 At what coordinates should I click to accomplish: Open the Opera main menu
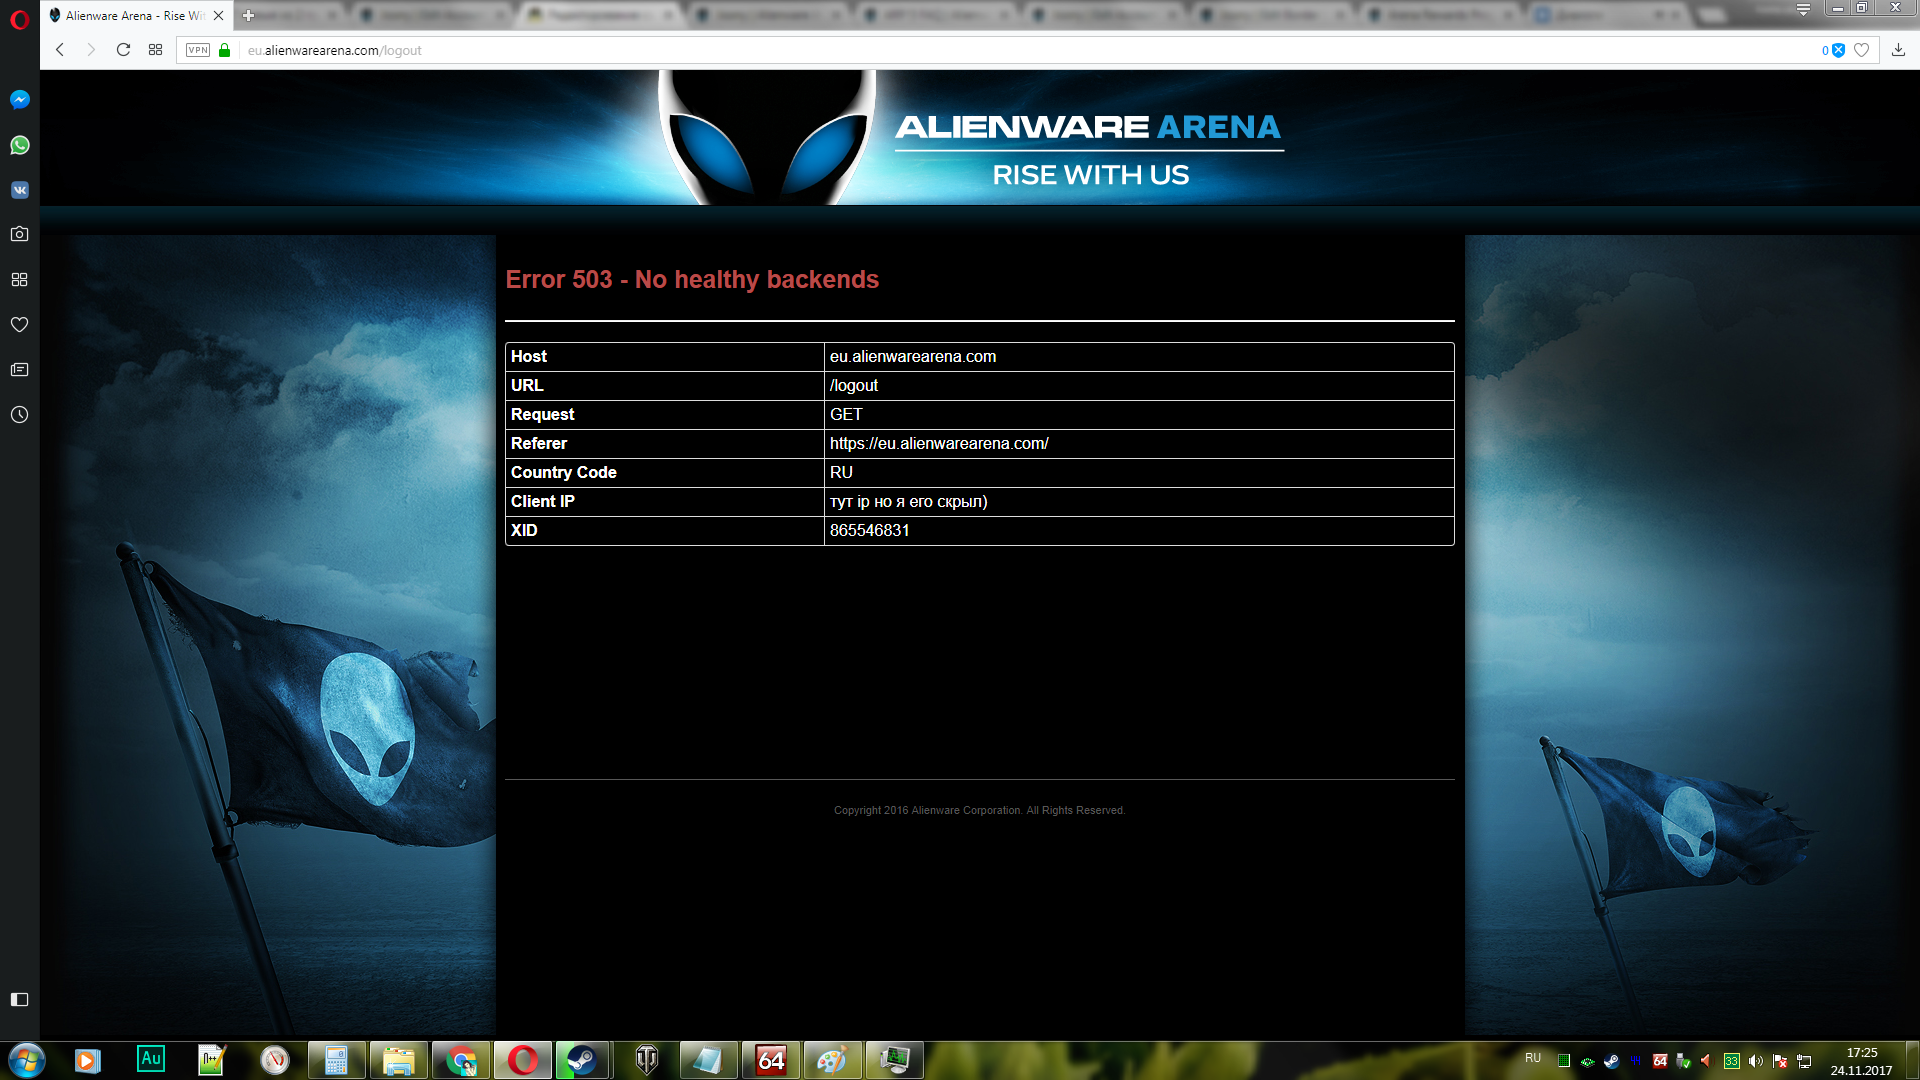tap(19, 19)
